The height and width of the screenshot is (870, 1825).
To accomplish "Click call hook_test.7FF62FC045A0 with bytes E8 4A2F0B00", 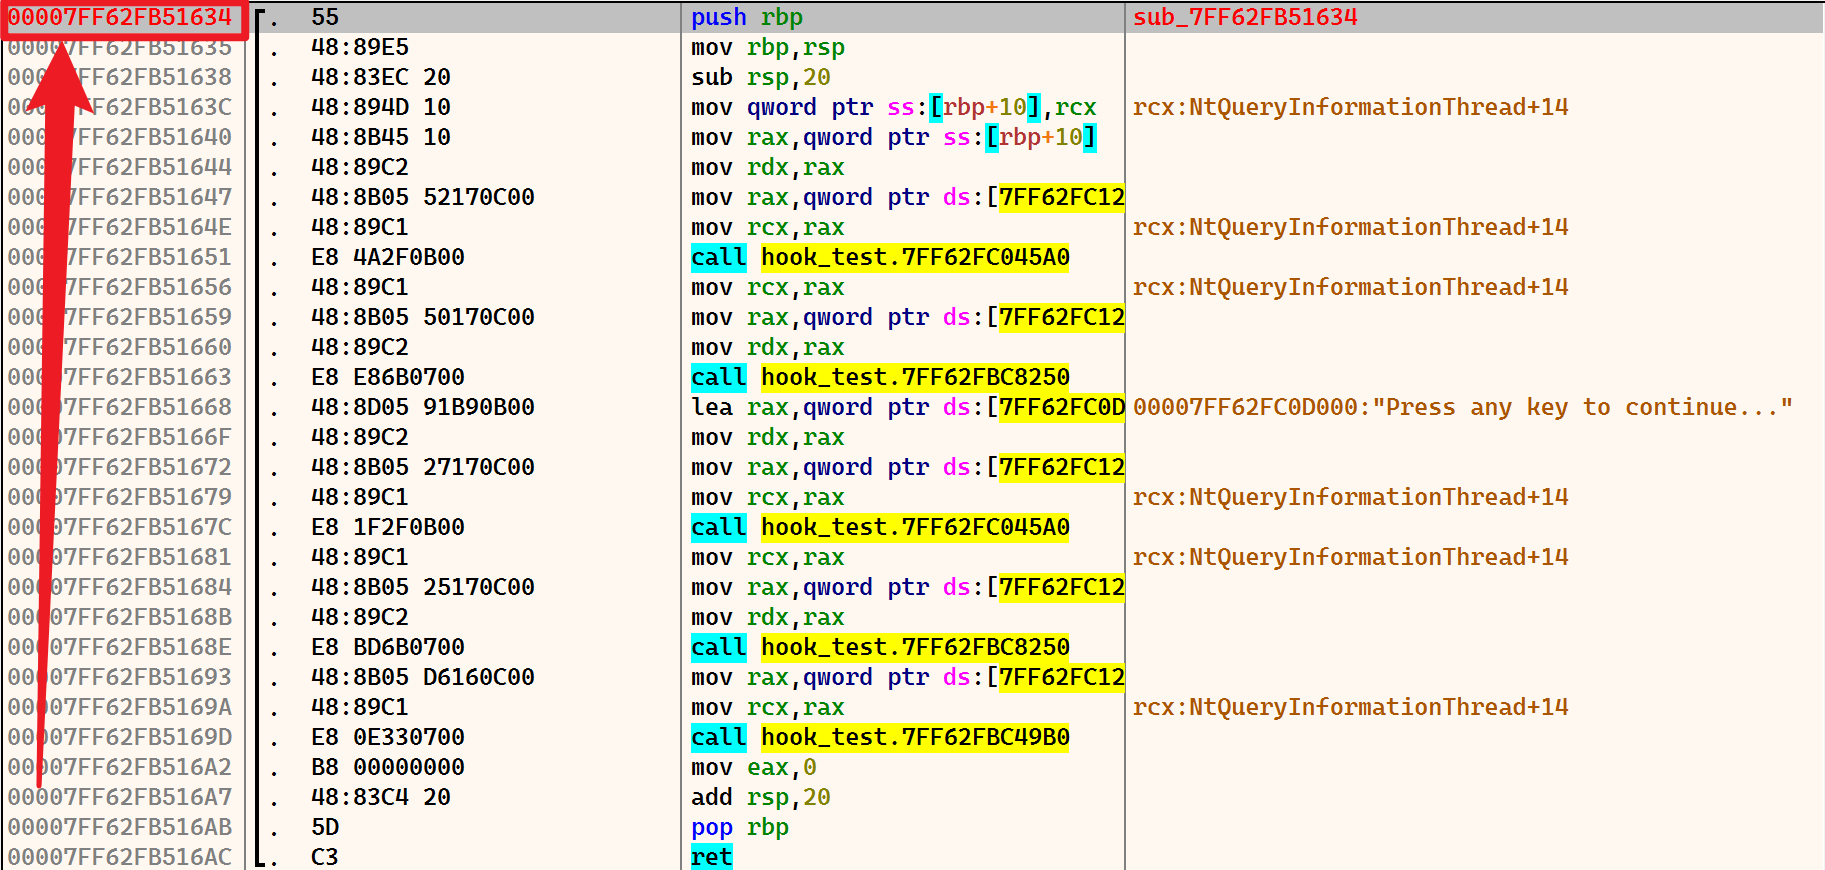I will click(880, 258).
